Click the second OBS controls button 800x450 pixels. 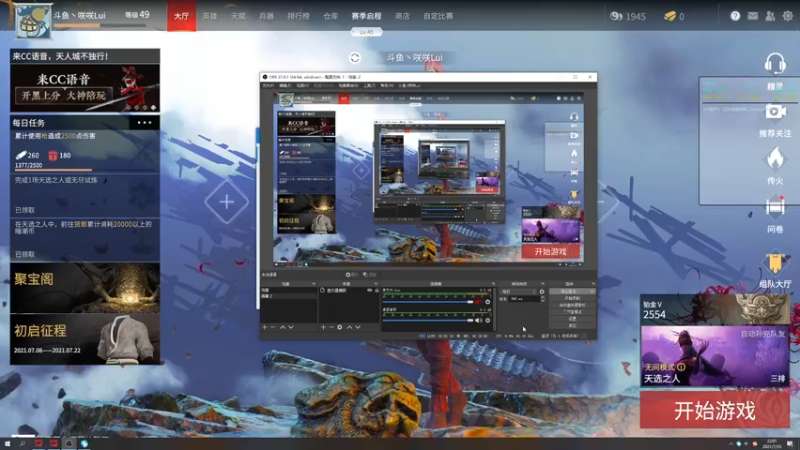point(572,298)
